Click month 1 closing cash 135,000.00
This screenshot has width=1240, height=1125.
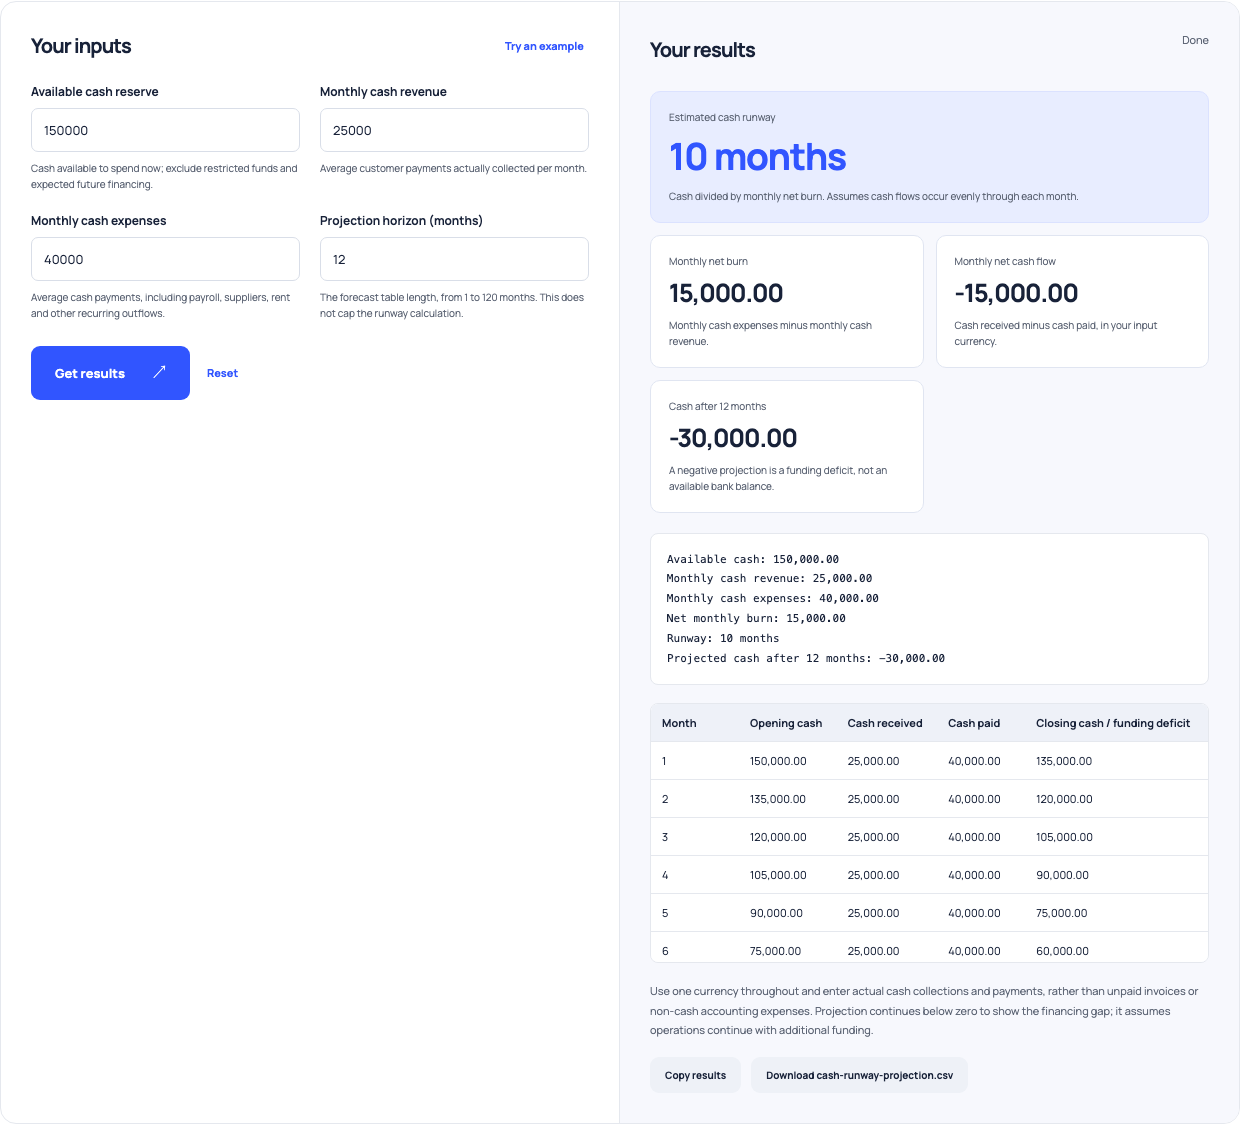(1064, 761)
